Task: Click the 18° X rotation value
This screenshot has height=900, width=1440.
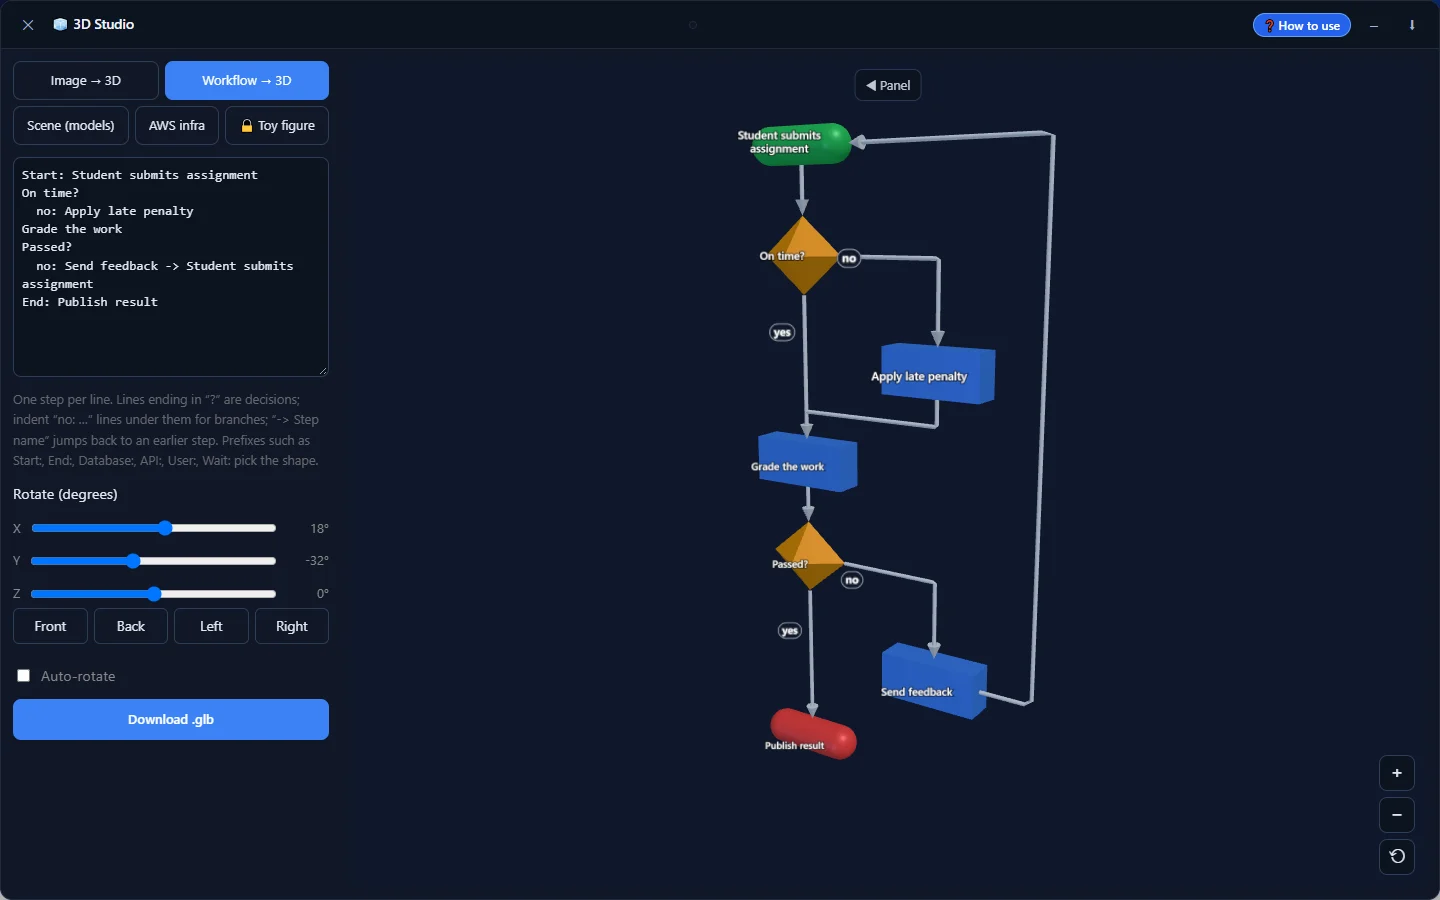Action: [319, 528]
